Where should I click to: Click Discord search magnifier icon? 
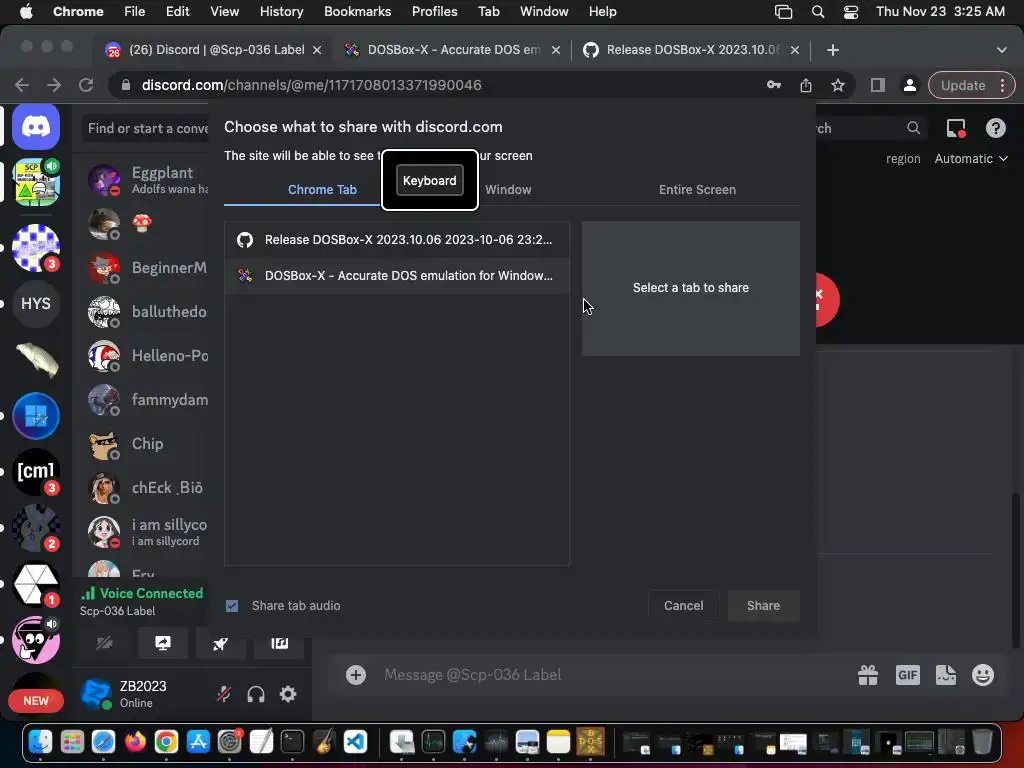pos(914,128)
